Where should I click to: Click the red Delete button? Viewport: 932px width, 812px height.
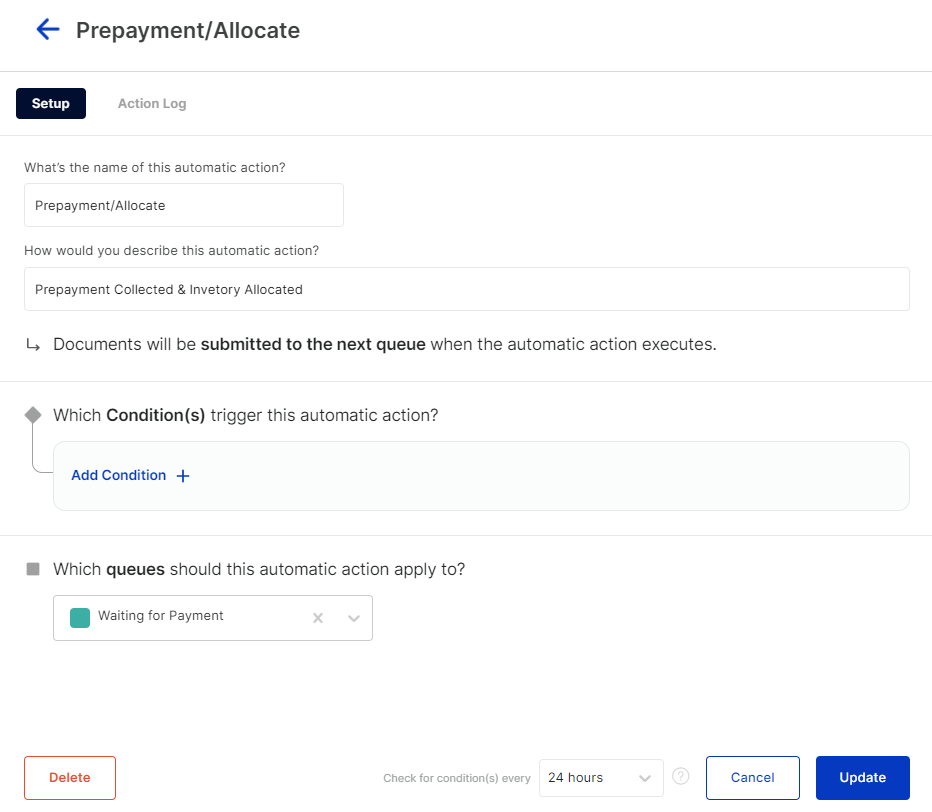click(70, 778)
